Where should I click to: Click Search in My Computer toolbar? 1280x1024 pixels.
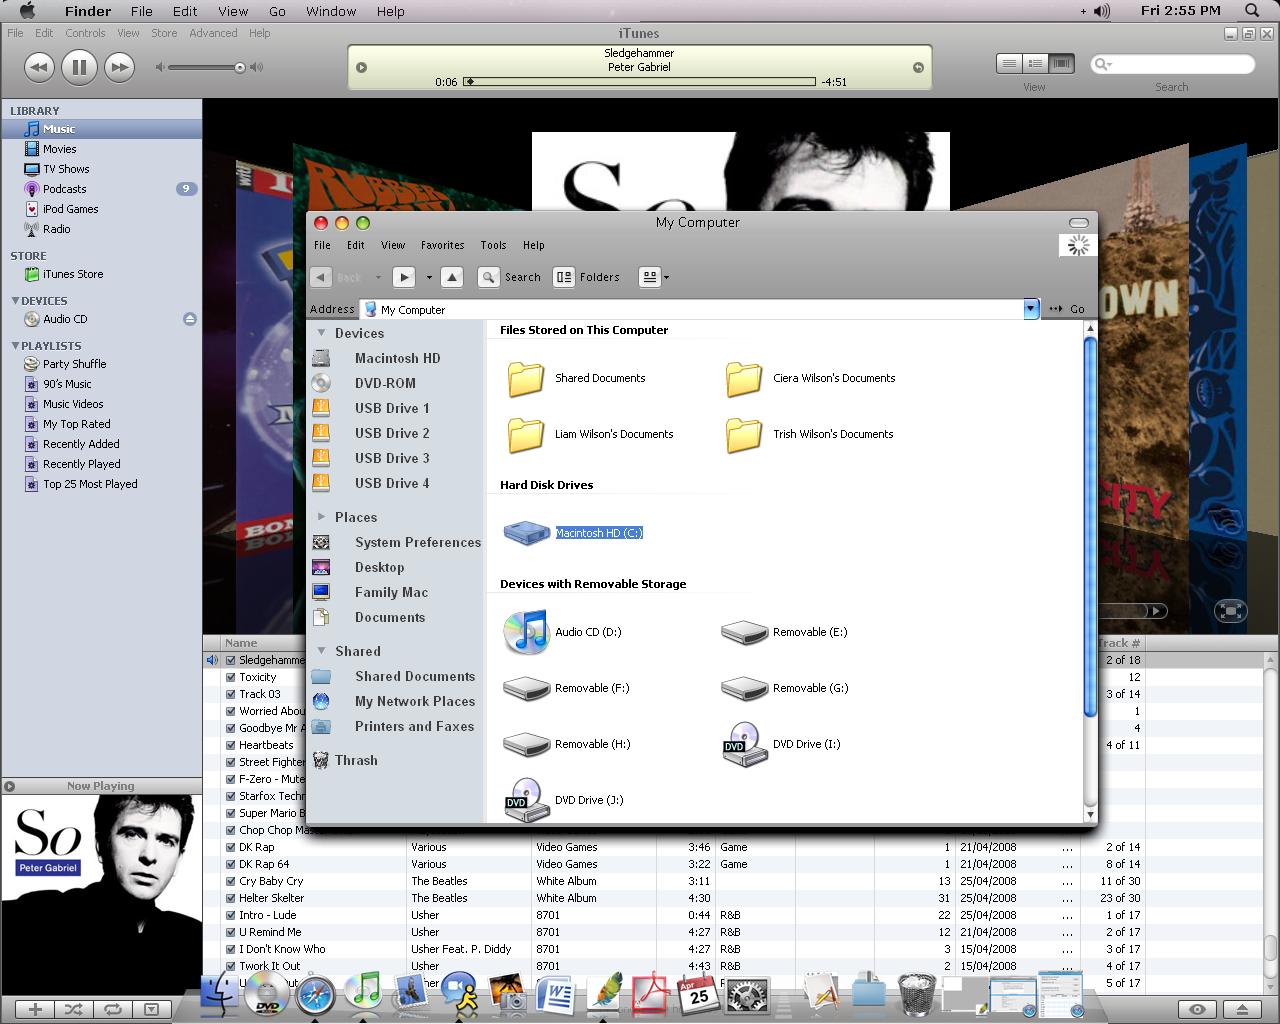[510, 277]
